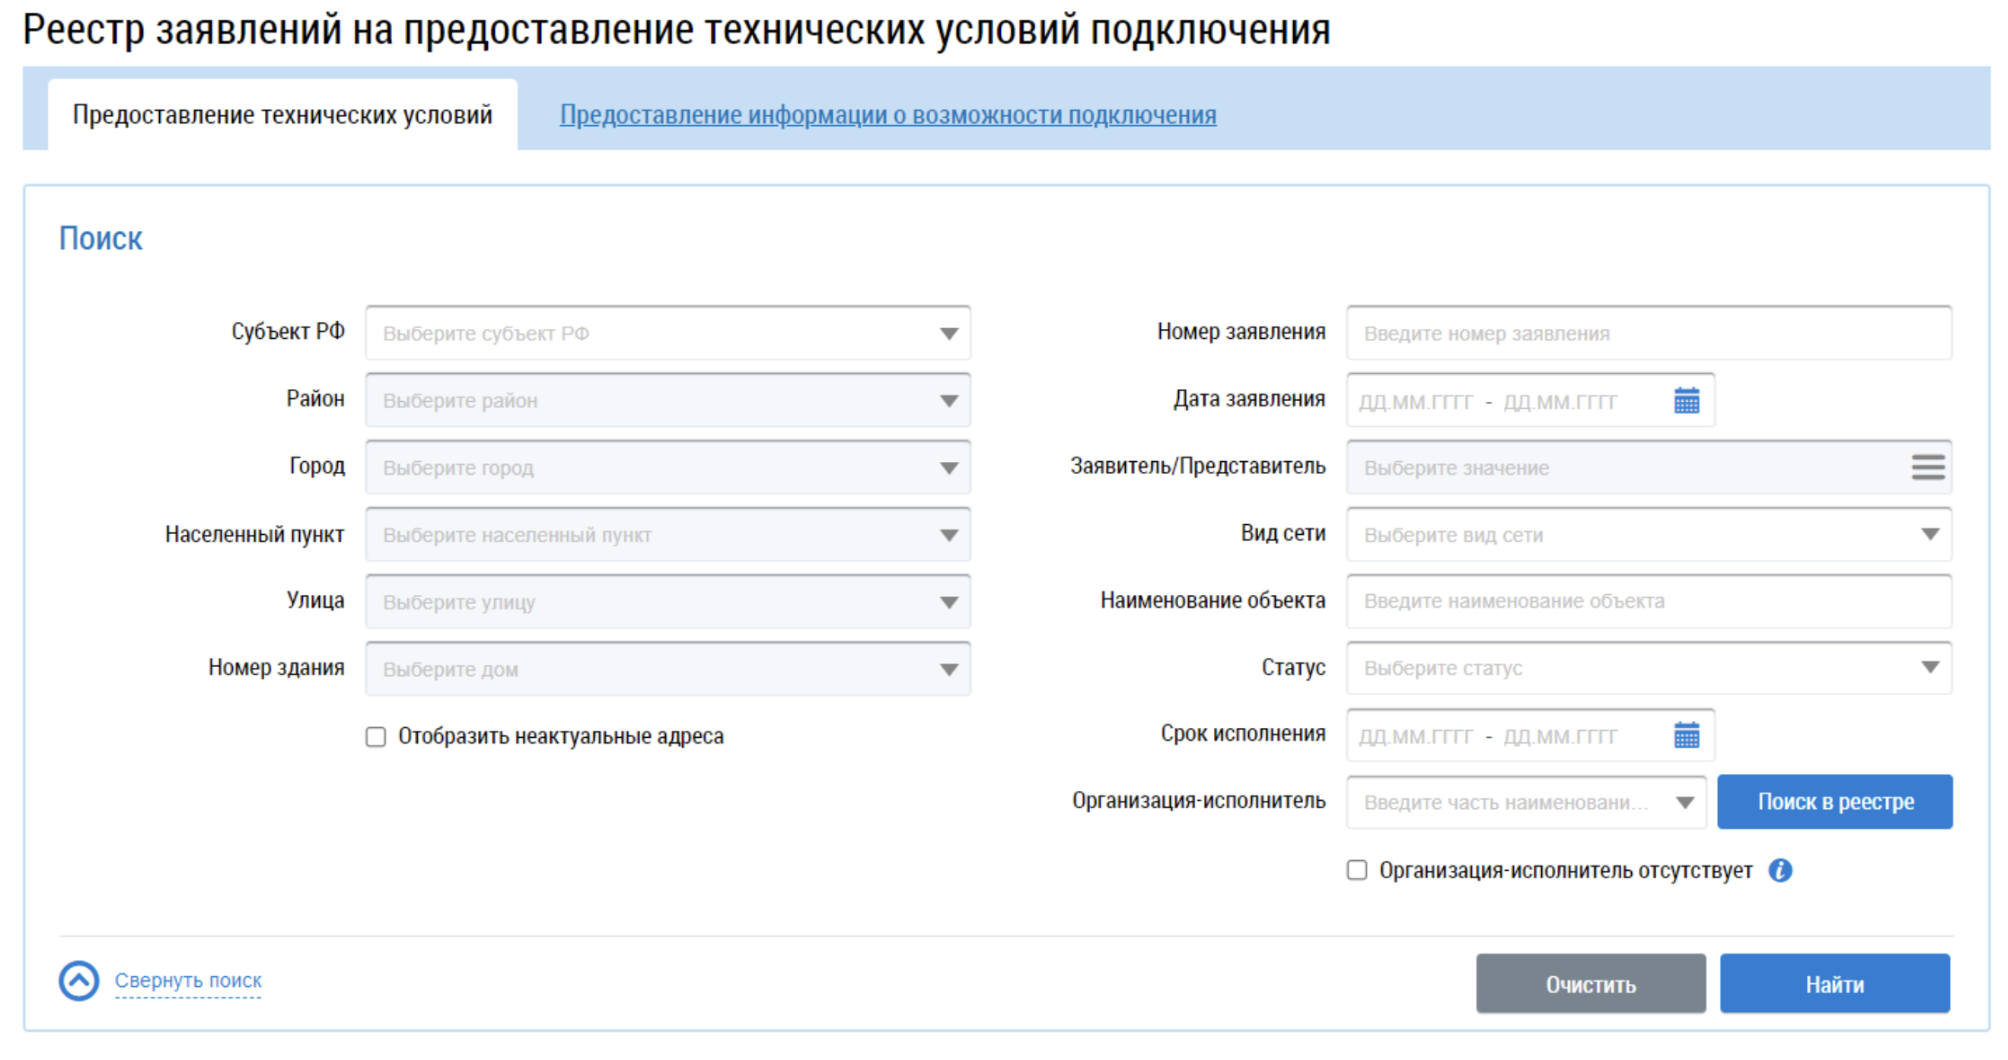Open calendar icon for Дата заявления
This screenshot has height=1060, width=2008.
click(x=1686, y=401)
